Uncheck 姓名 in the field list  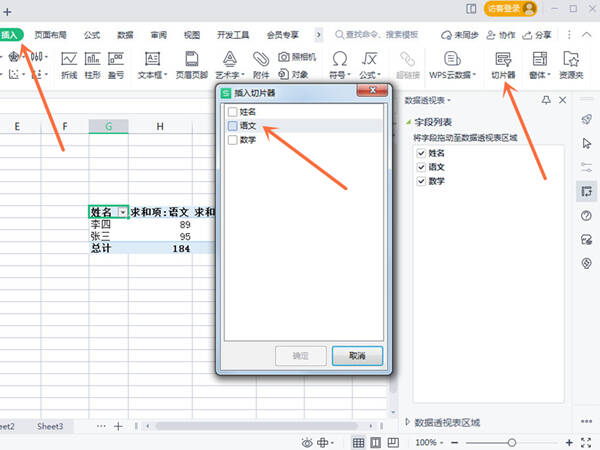tap(421, 153)
